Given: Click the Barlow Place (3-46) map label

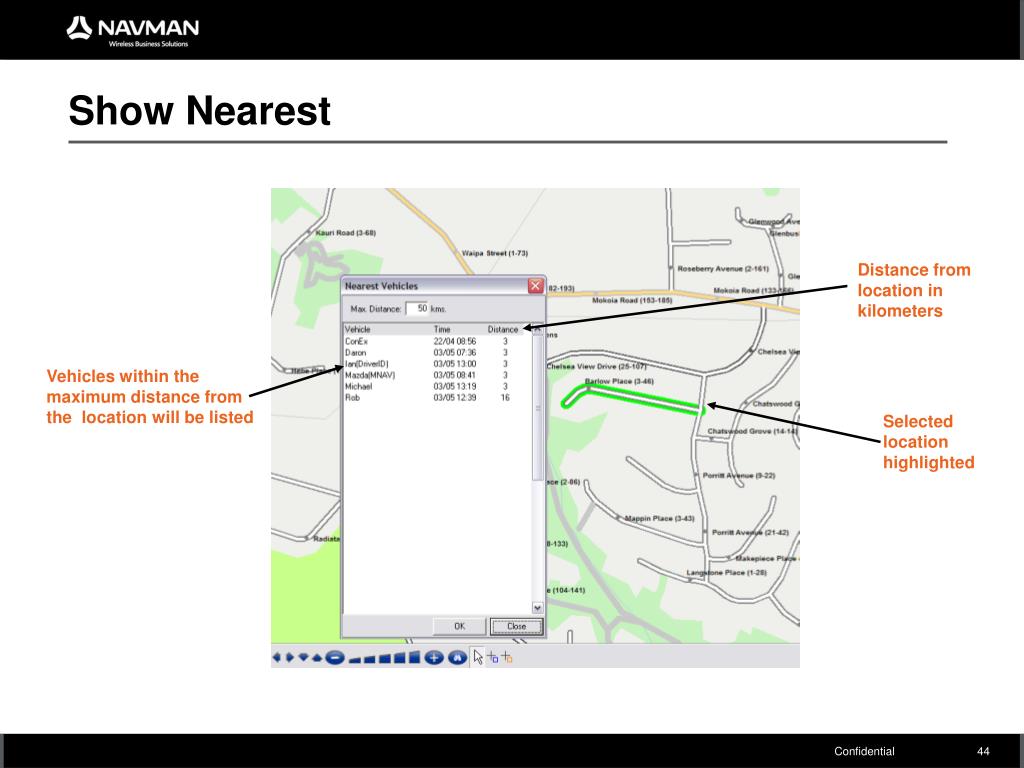Looking at the screenshot, I should pos(619,381).
